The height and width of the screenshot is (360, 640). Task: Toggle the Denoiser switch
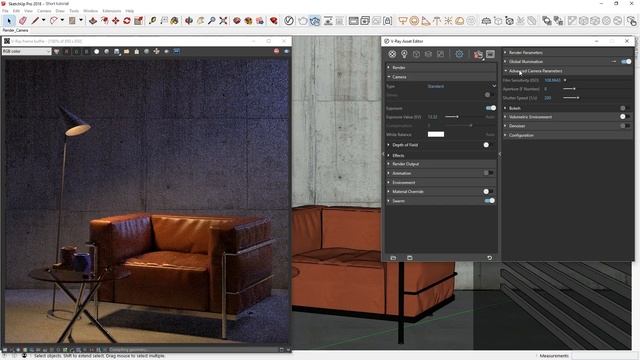[624, 126]
